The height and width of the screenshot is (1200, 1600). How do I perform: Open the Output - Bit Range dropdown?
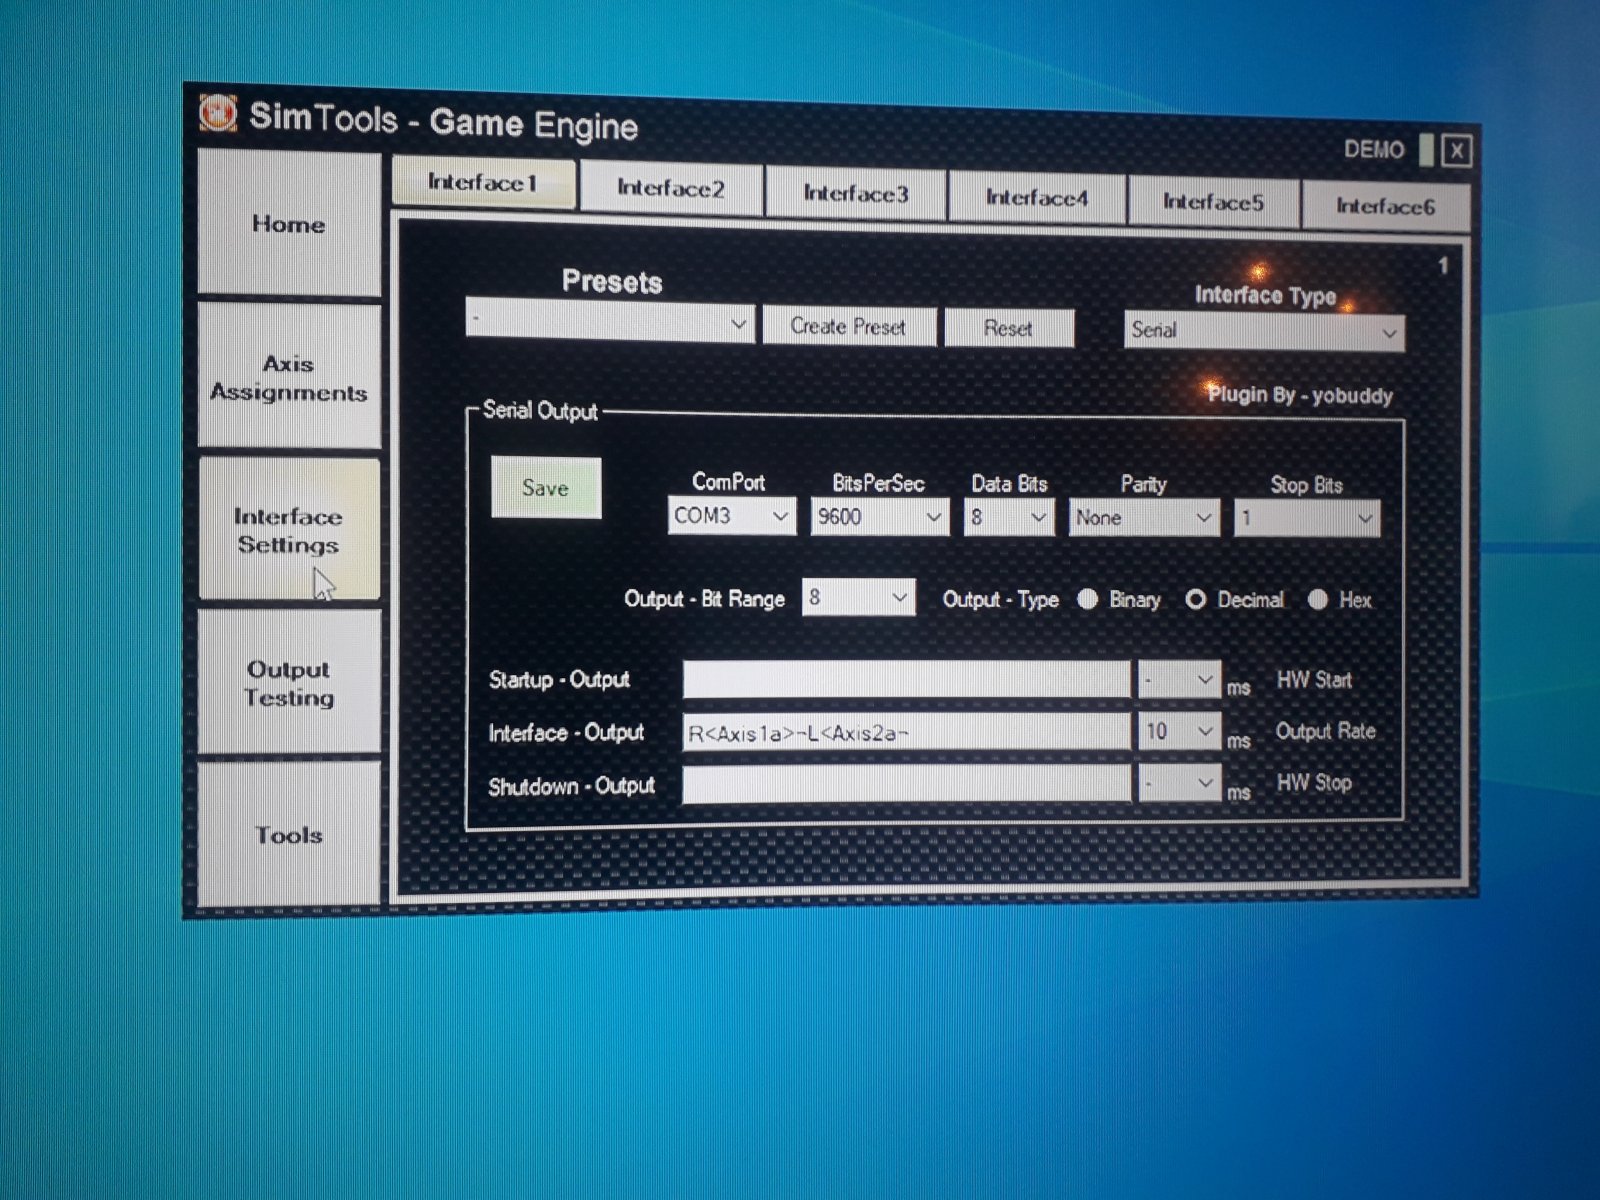(x=858, y=597)
